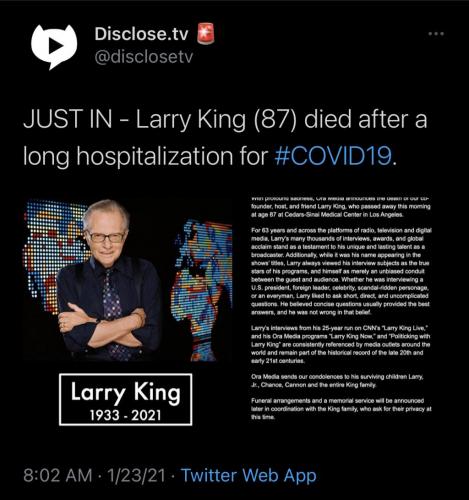Click the JUST IN tweet text
This screenshot has height=500, width=469.
pyautogui.click(x=225, y=138)
